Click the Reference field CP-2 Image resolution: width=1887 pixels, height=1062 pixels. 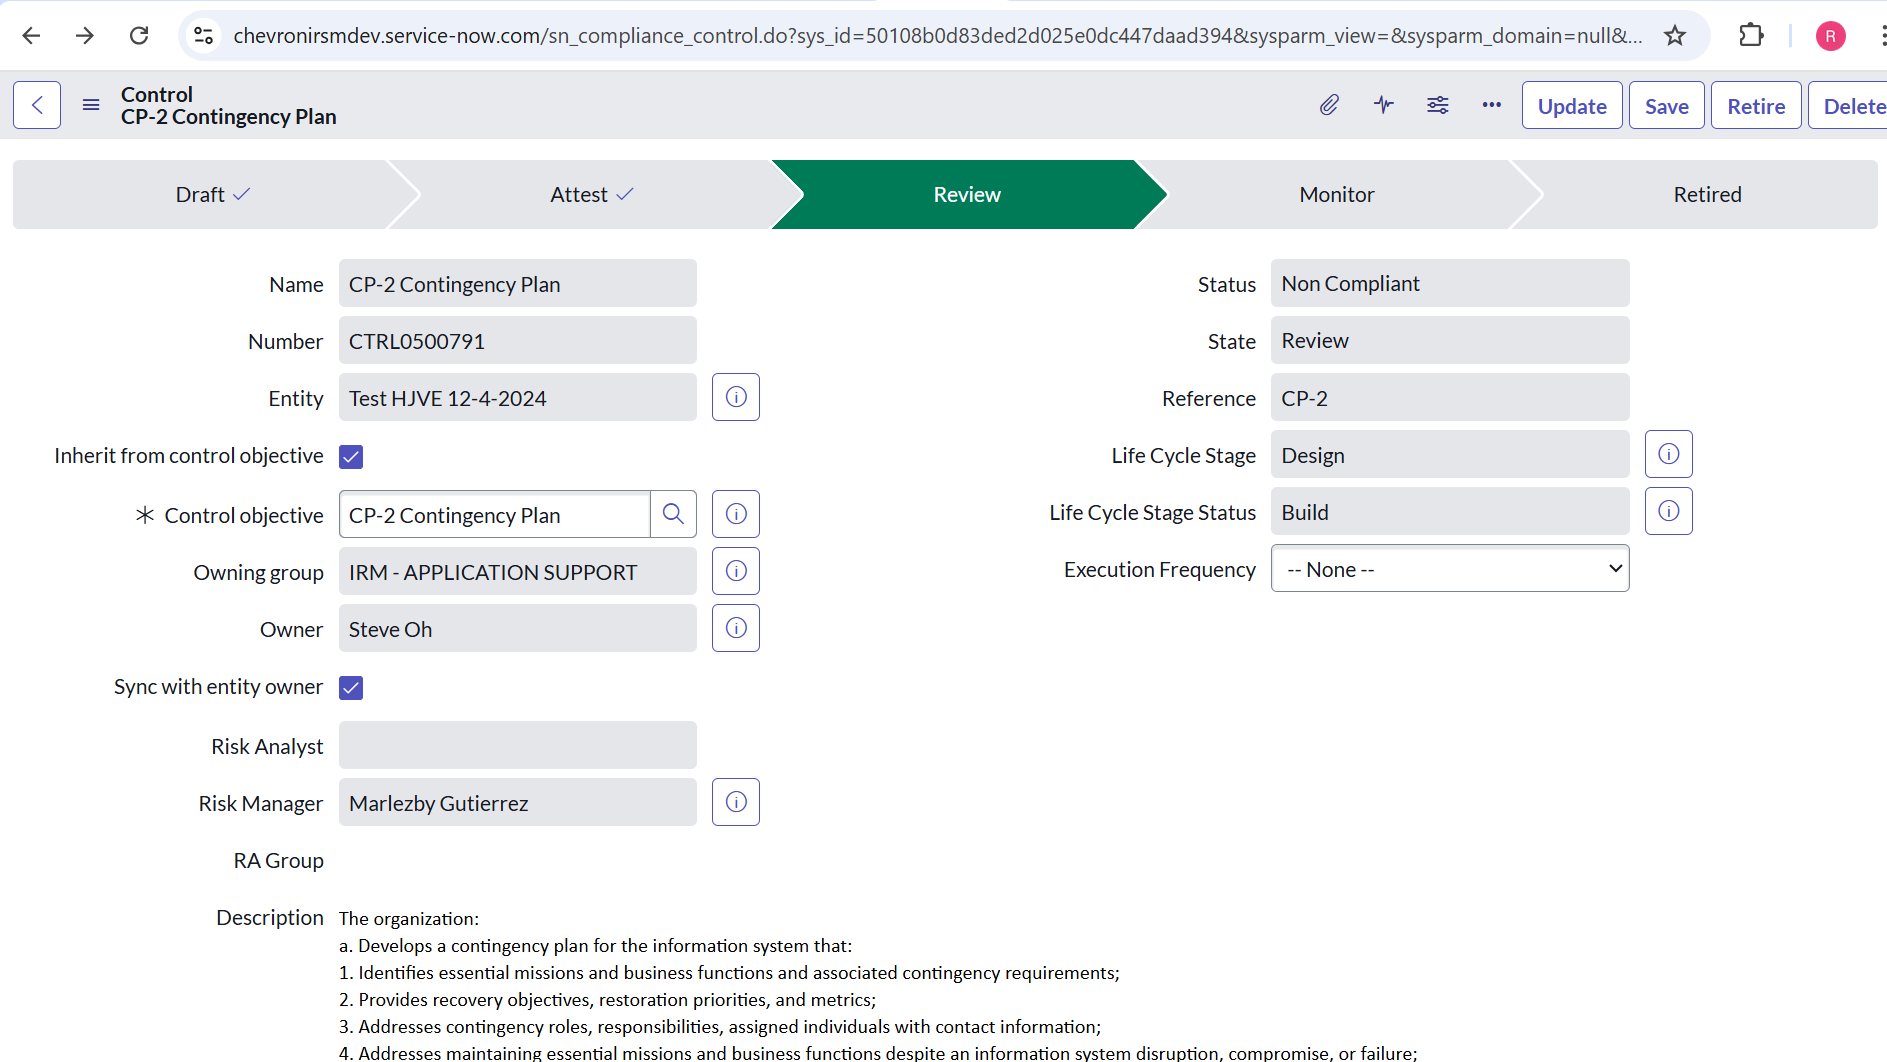click(x=1450, y=397)
